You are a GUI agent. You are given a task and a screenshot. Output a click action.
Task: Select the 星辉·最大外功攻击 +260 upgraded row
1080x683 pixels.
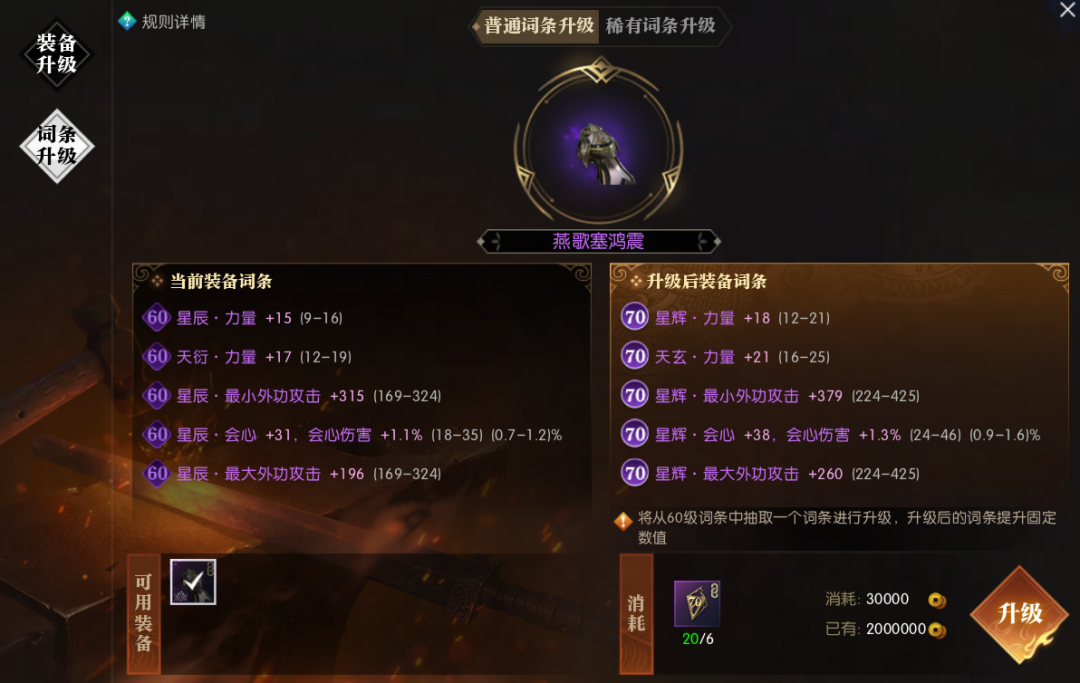[771, 474]
